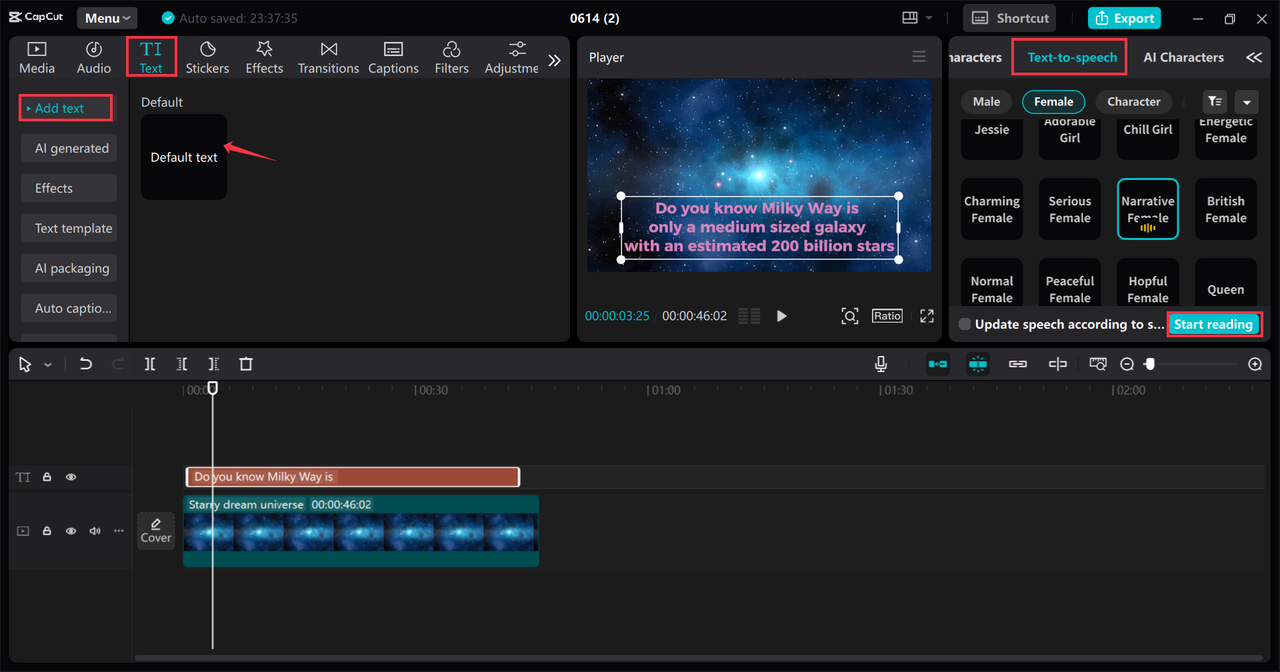Choose the British Female voice

click(x=1226, y=209)
